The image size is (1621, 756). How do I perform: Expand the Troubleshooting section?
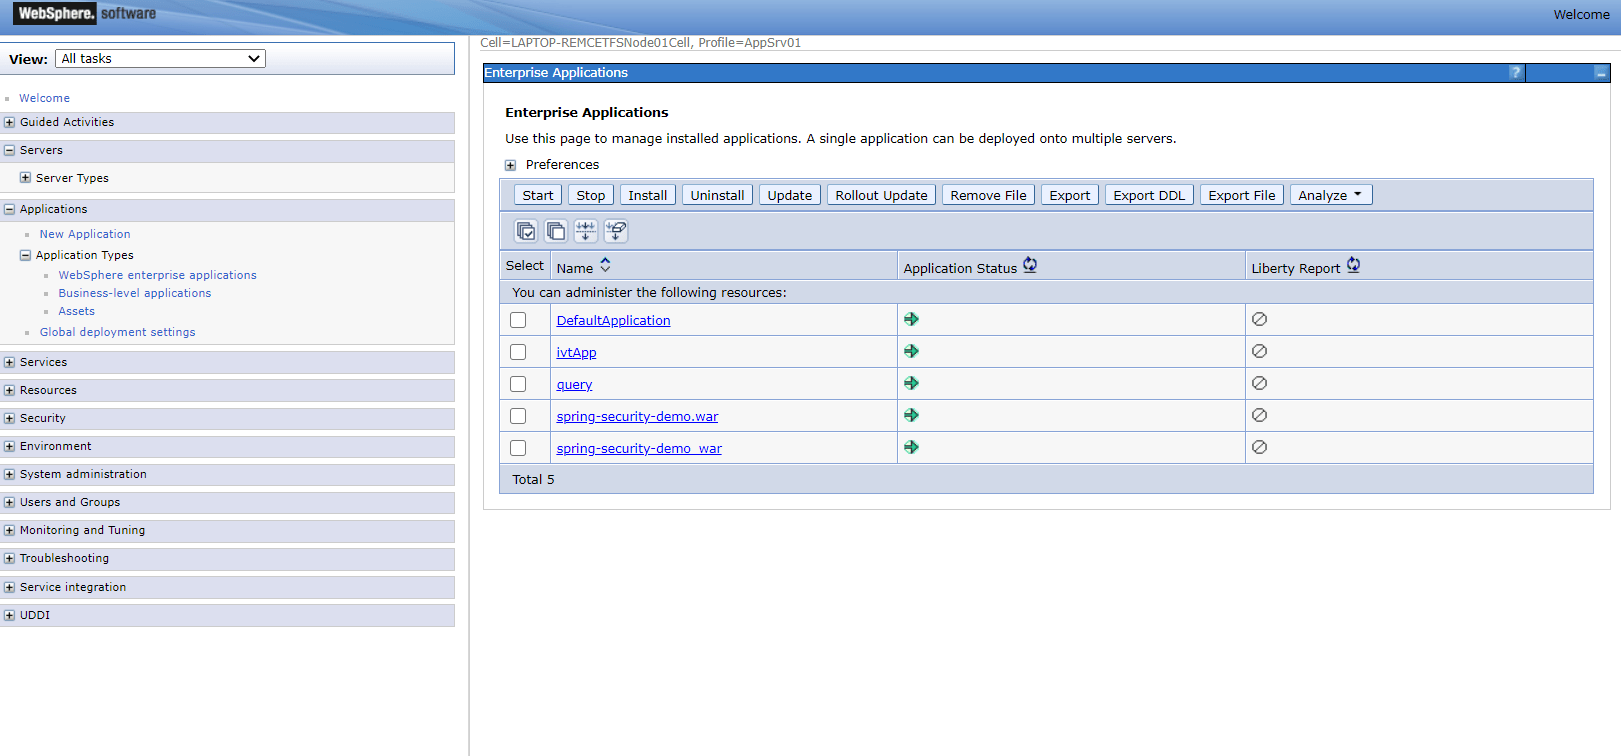(9, 558)
